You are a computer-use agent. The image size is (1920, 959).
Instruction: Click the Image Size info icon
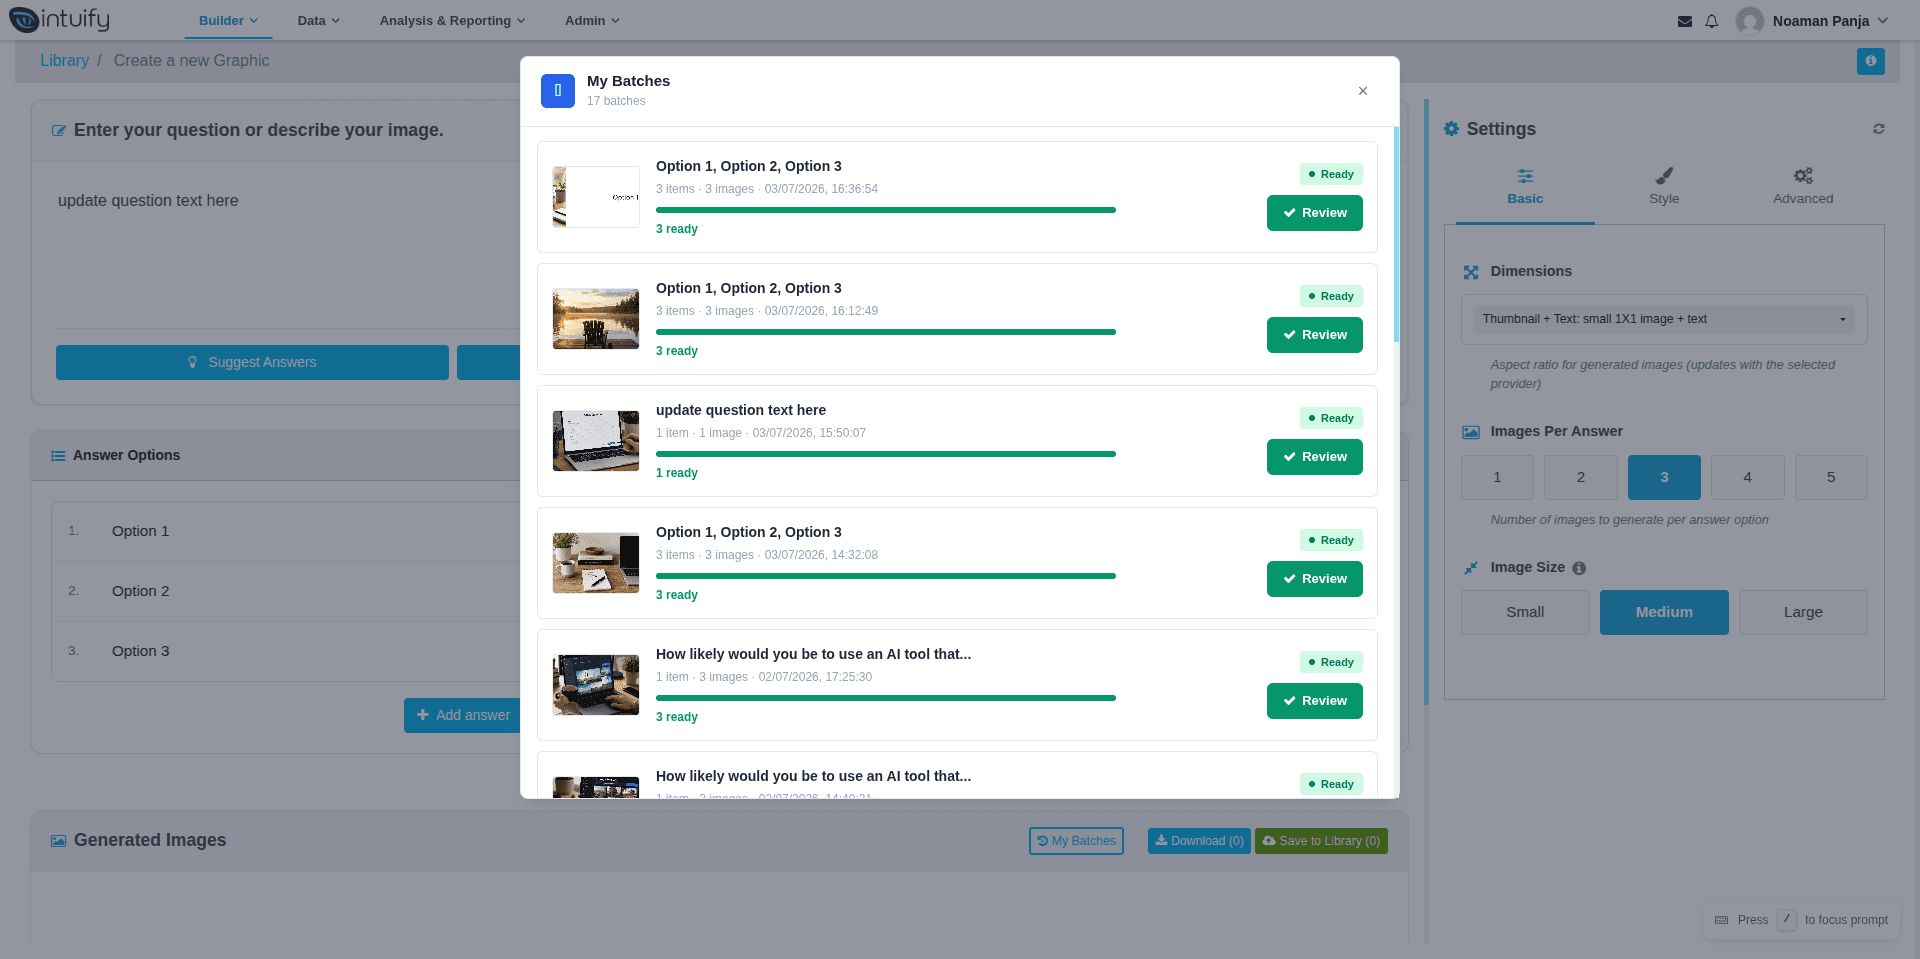pos(1579,568)
